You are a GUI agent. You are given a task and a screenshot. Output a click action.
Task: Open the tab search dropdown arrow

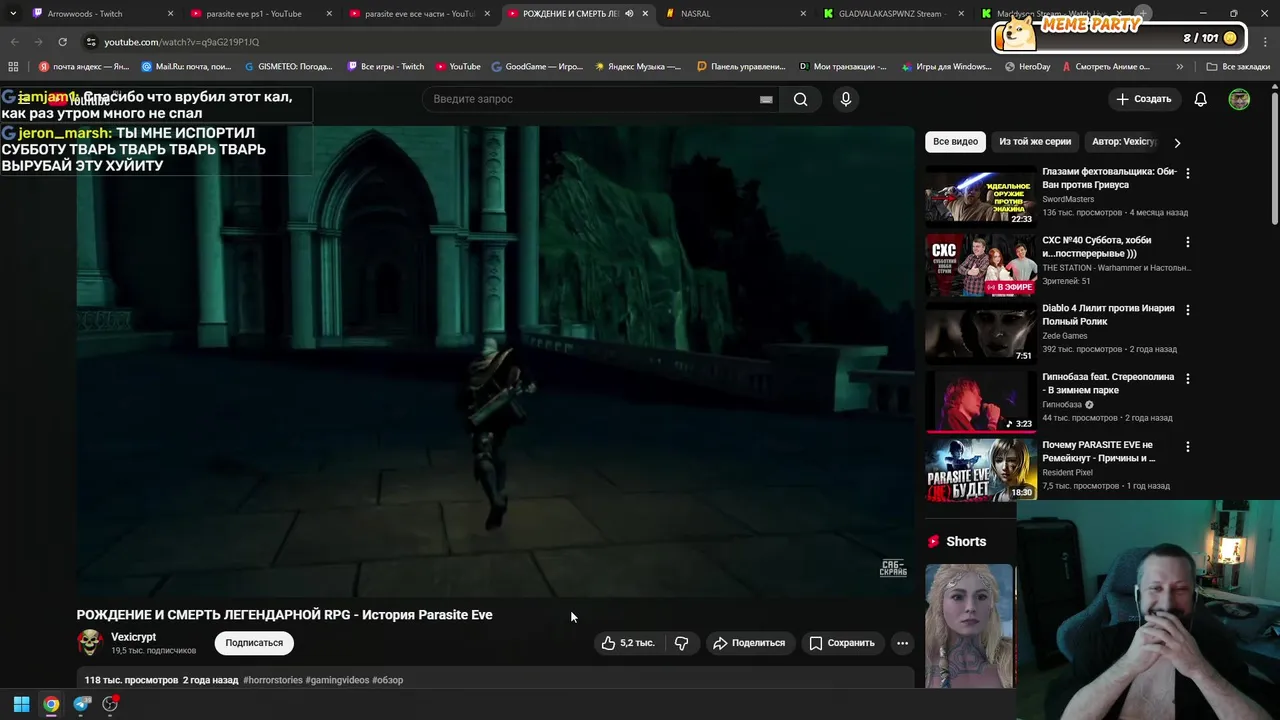(x=12, y=14)
